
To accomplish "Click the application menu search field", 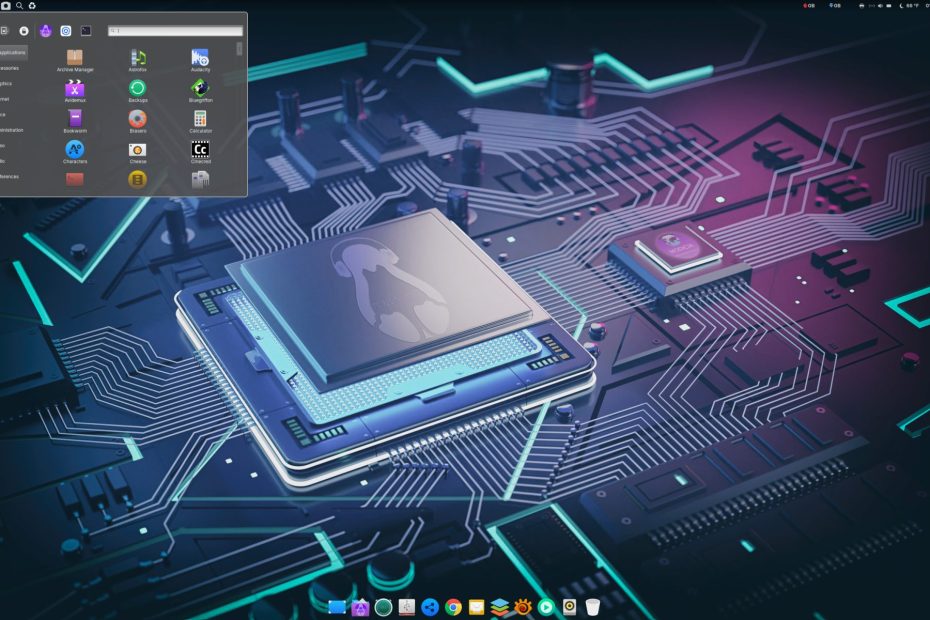I will tap(176, 31).
